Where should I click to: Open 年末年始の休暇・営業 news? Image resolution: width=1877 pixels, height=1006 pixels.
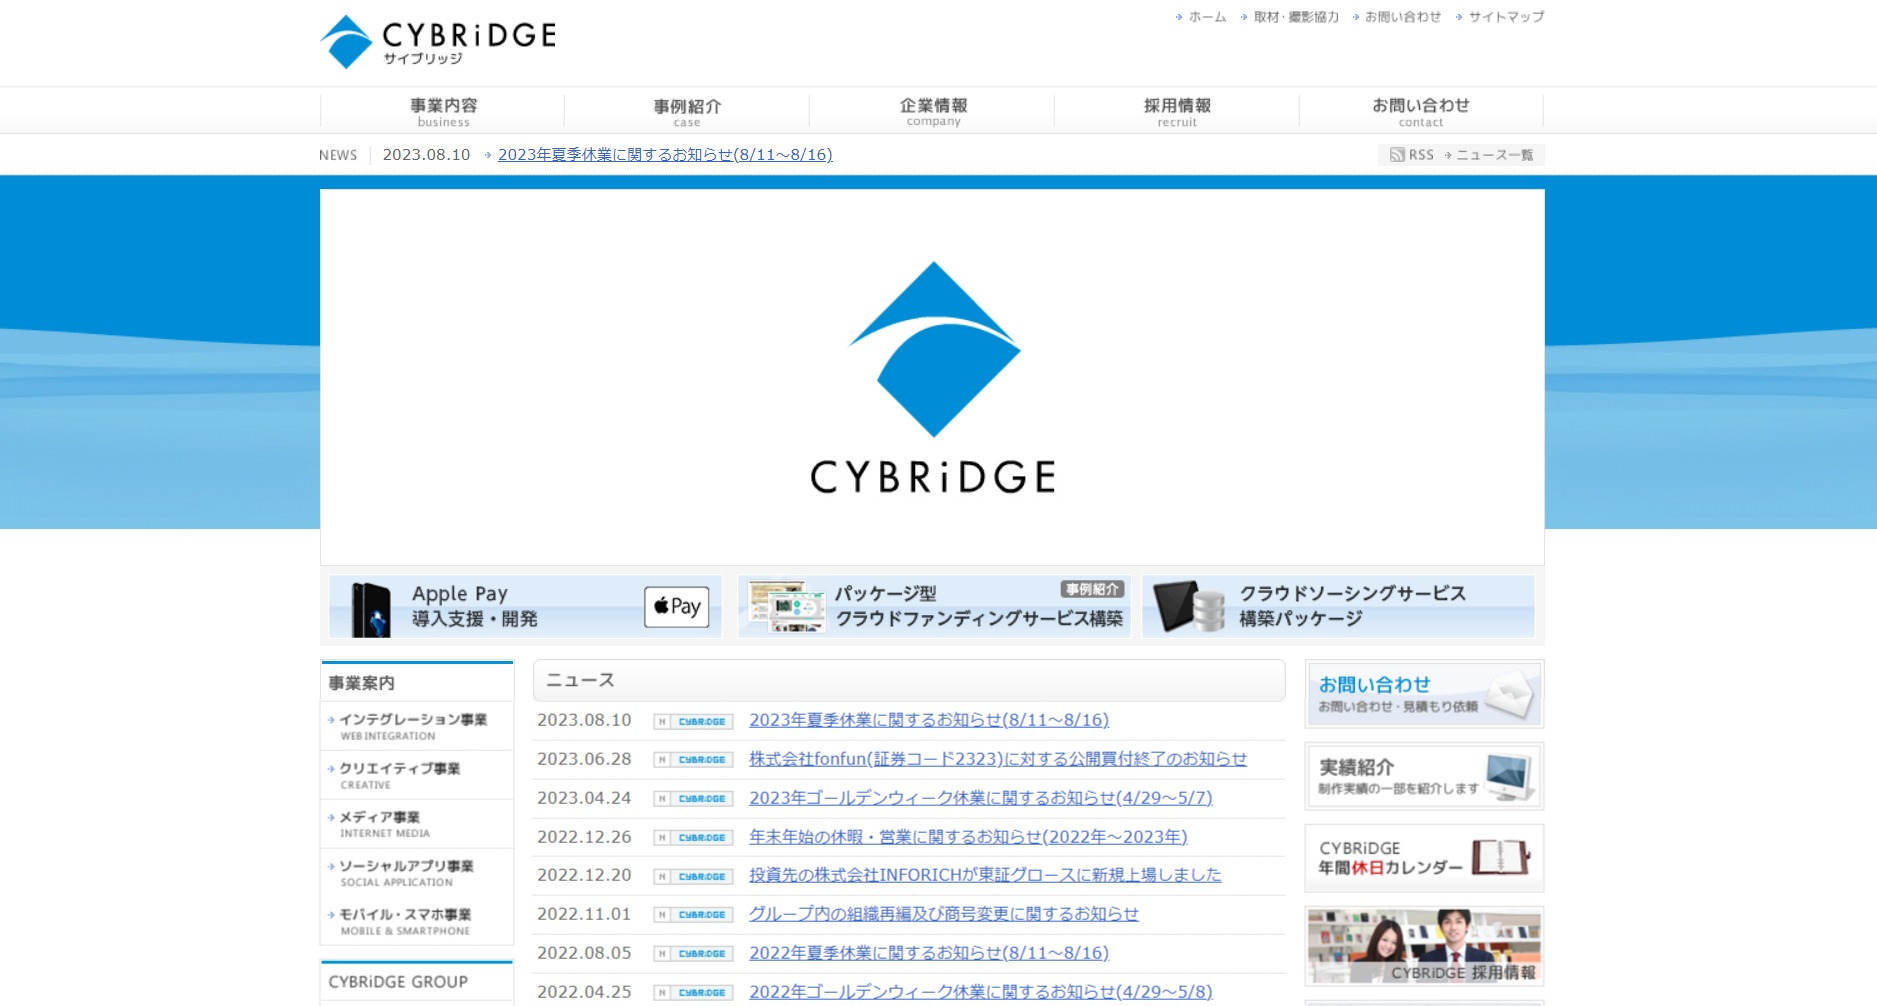968,837
